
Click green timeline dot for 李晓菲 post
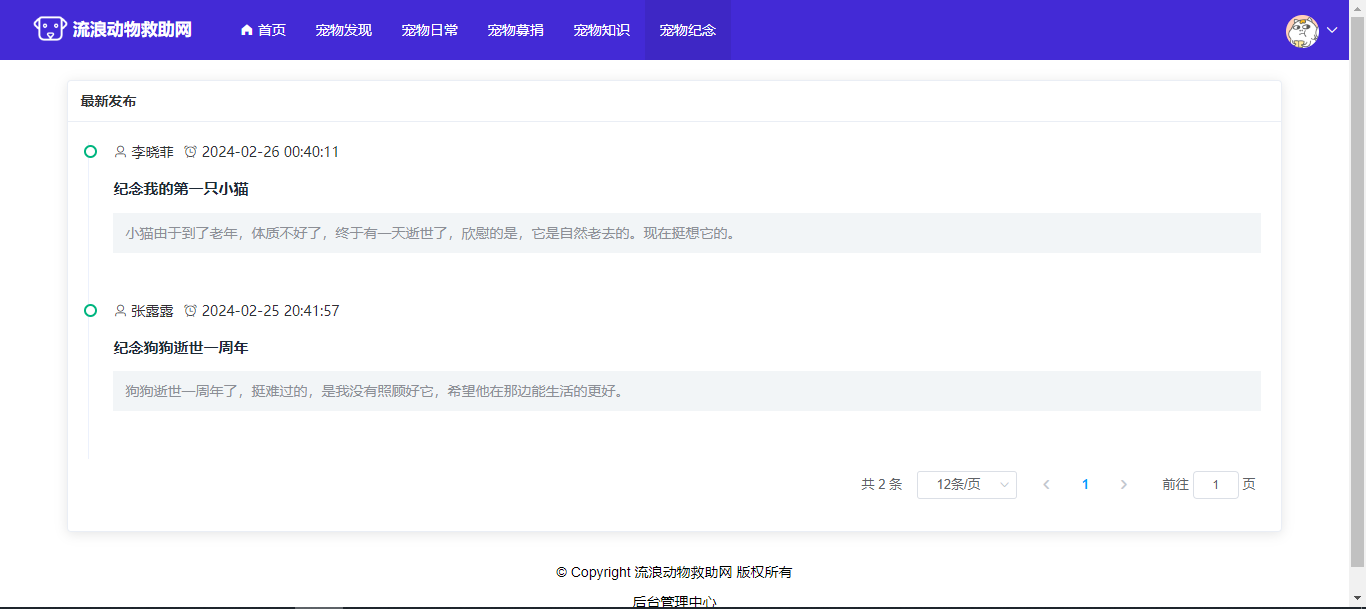point(90,152)
